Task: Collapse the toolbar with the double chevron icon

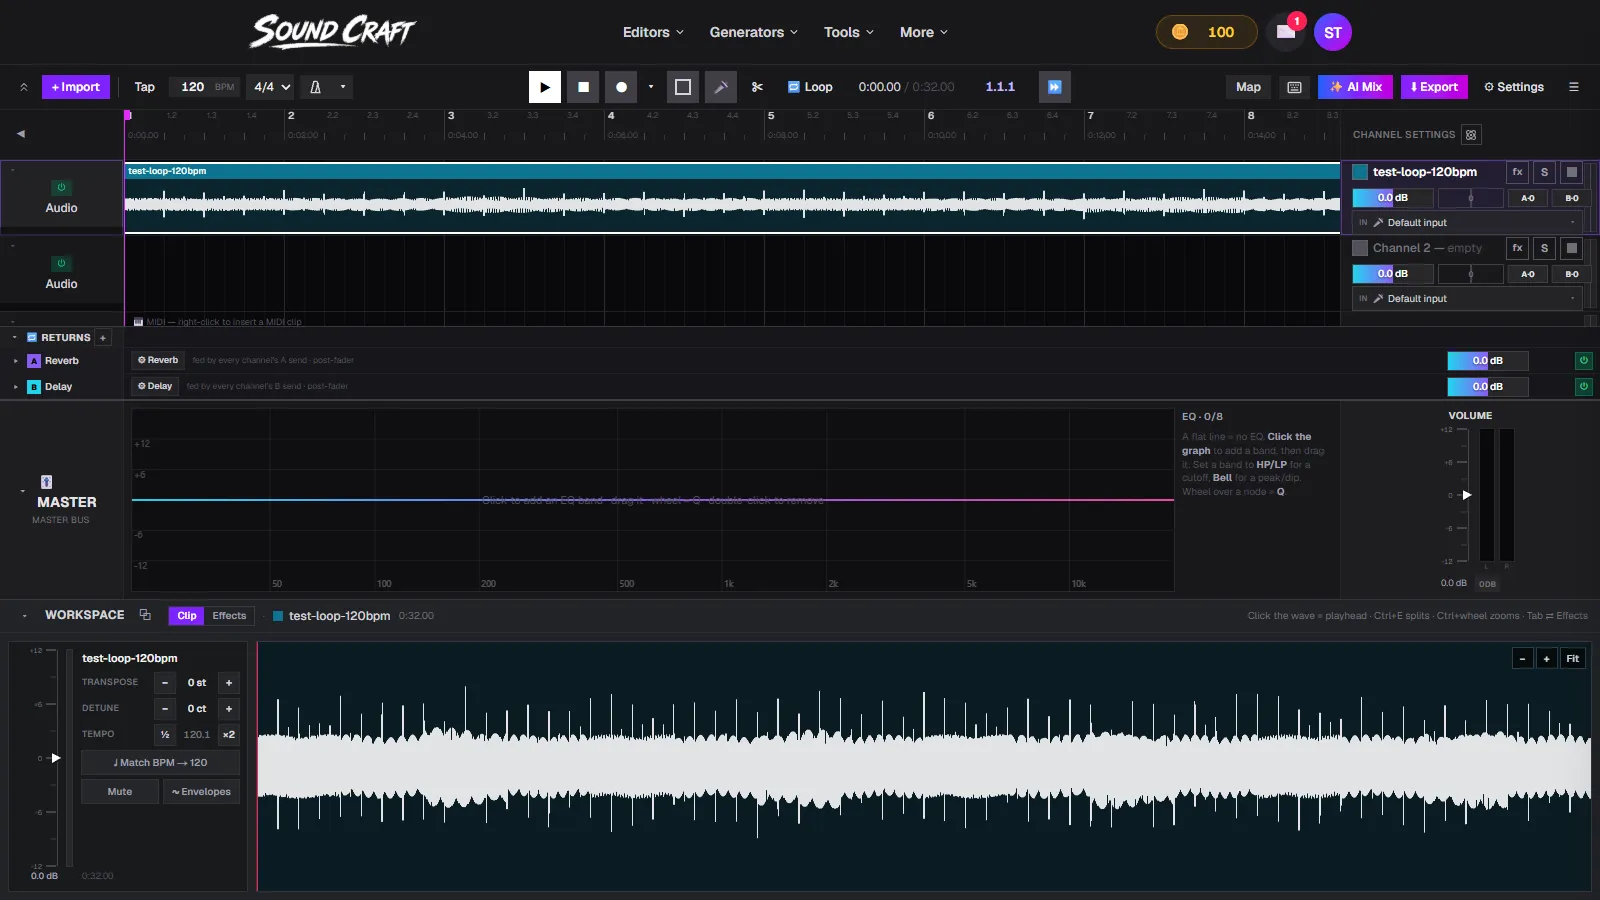Action: (23, 87)
